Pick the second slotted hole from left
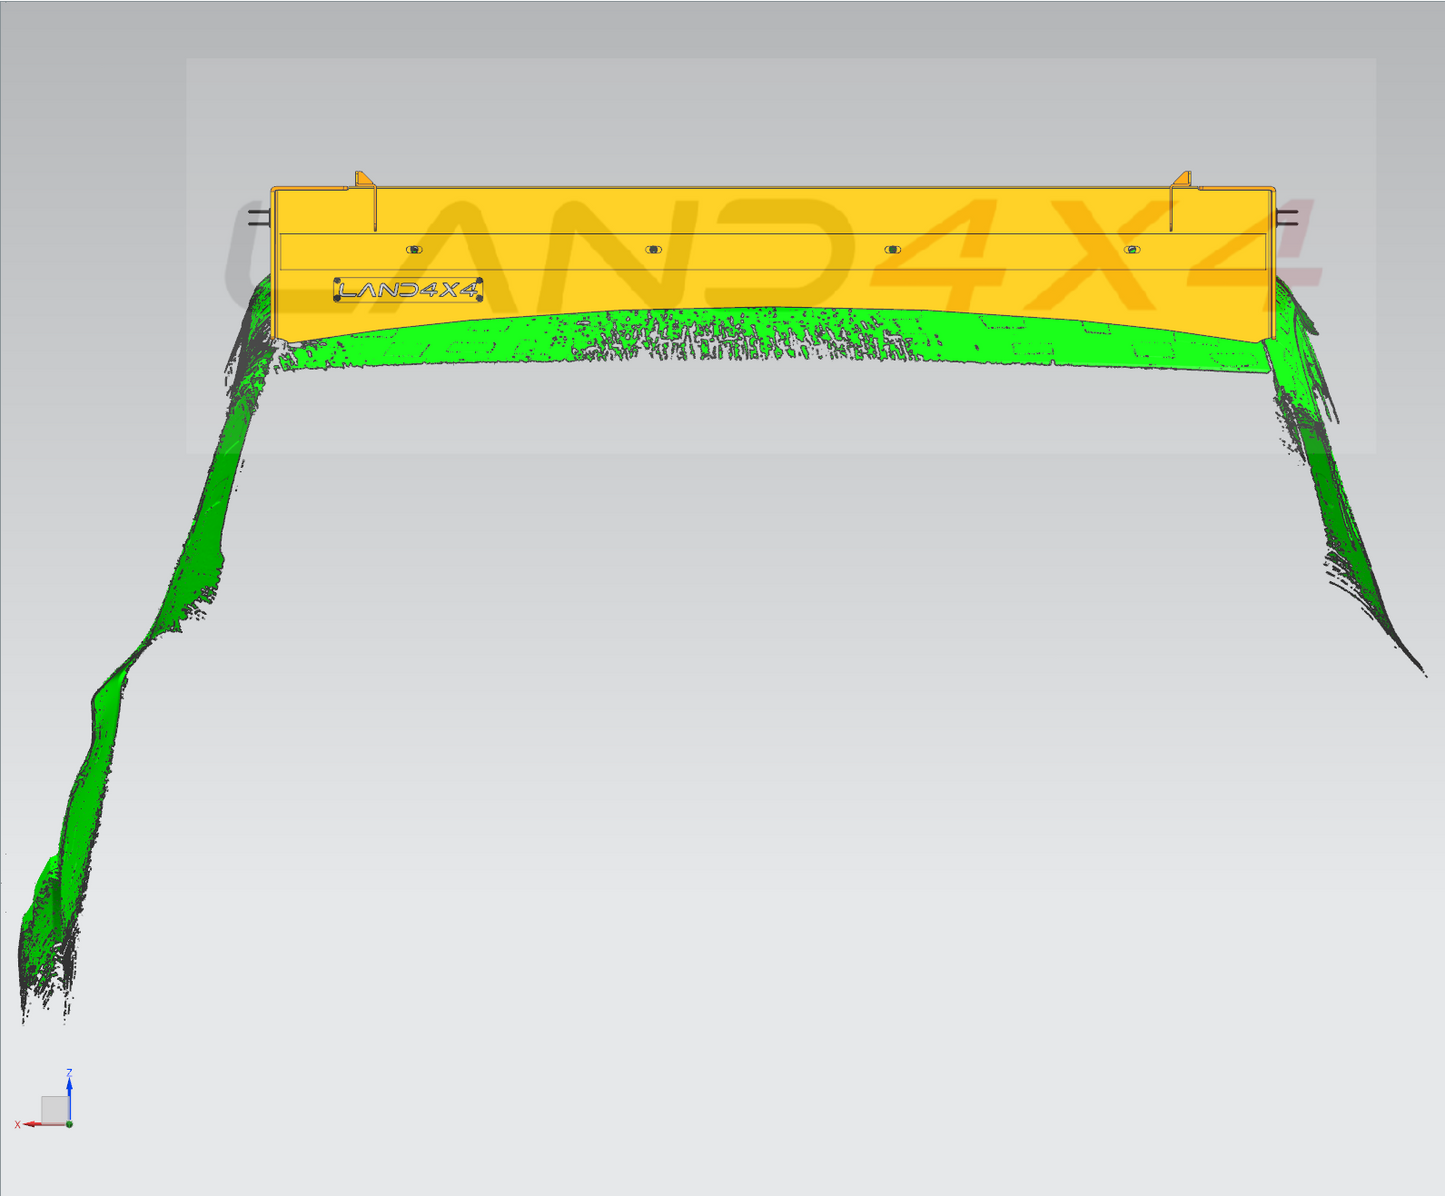 click(653, 249)
